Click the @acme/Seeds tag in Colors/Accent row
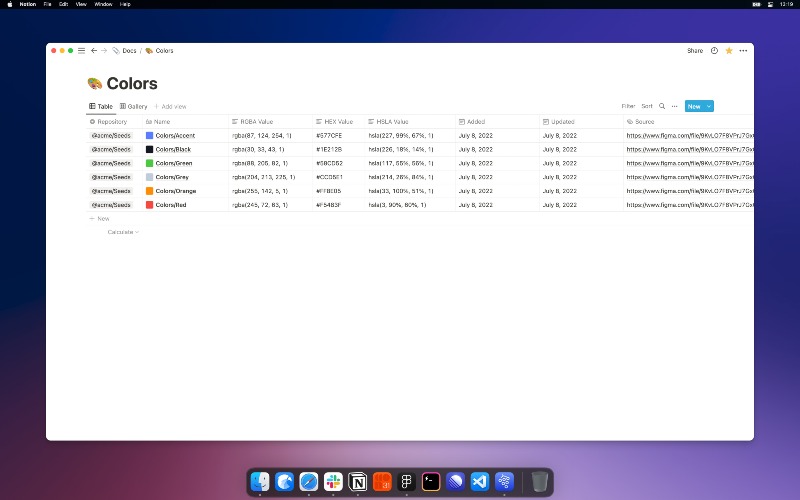800x500 pixels. (x=111, y=135)
